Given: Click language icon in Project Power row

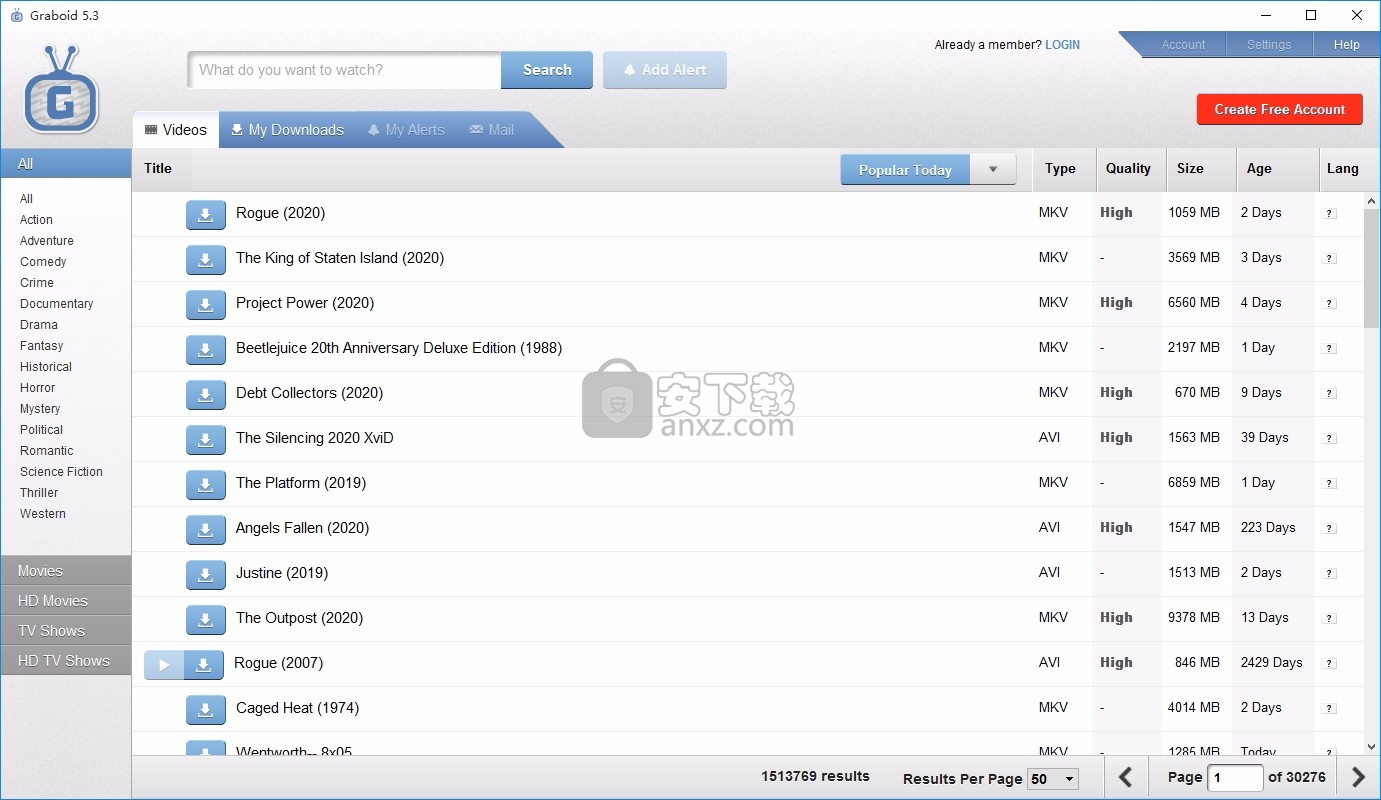Looking at the screenshot, I should point(1329,303).
